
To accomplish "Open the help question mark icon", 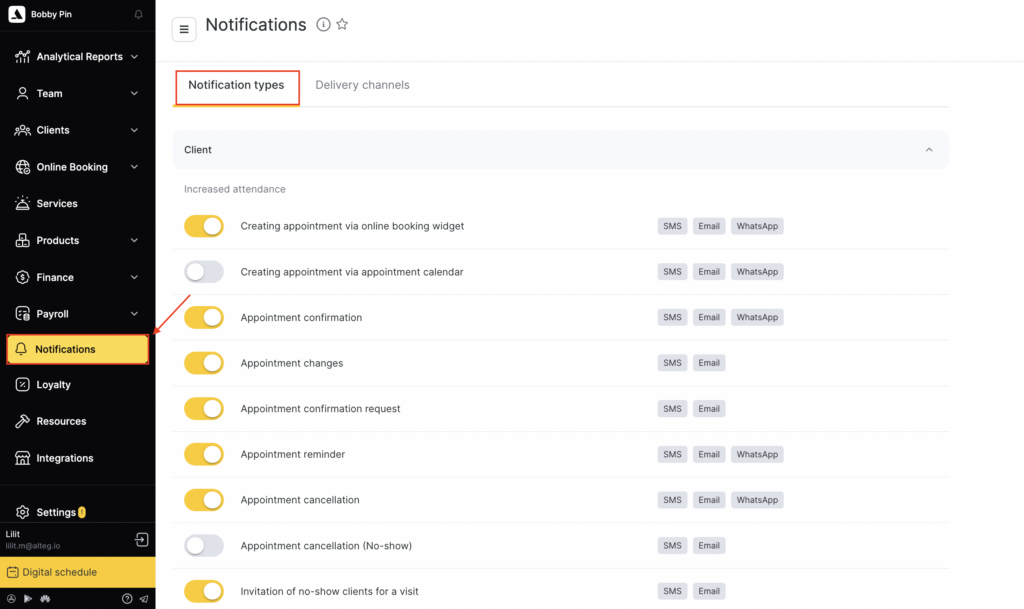I will pyautogui.click(x=127, y=598).
